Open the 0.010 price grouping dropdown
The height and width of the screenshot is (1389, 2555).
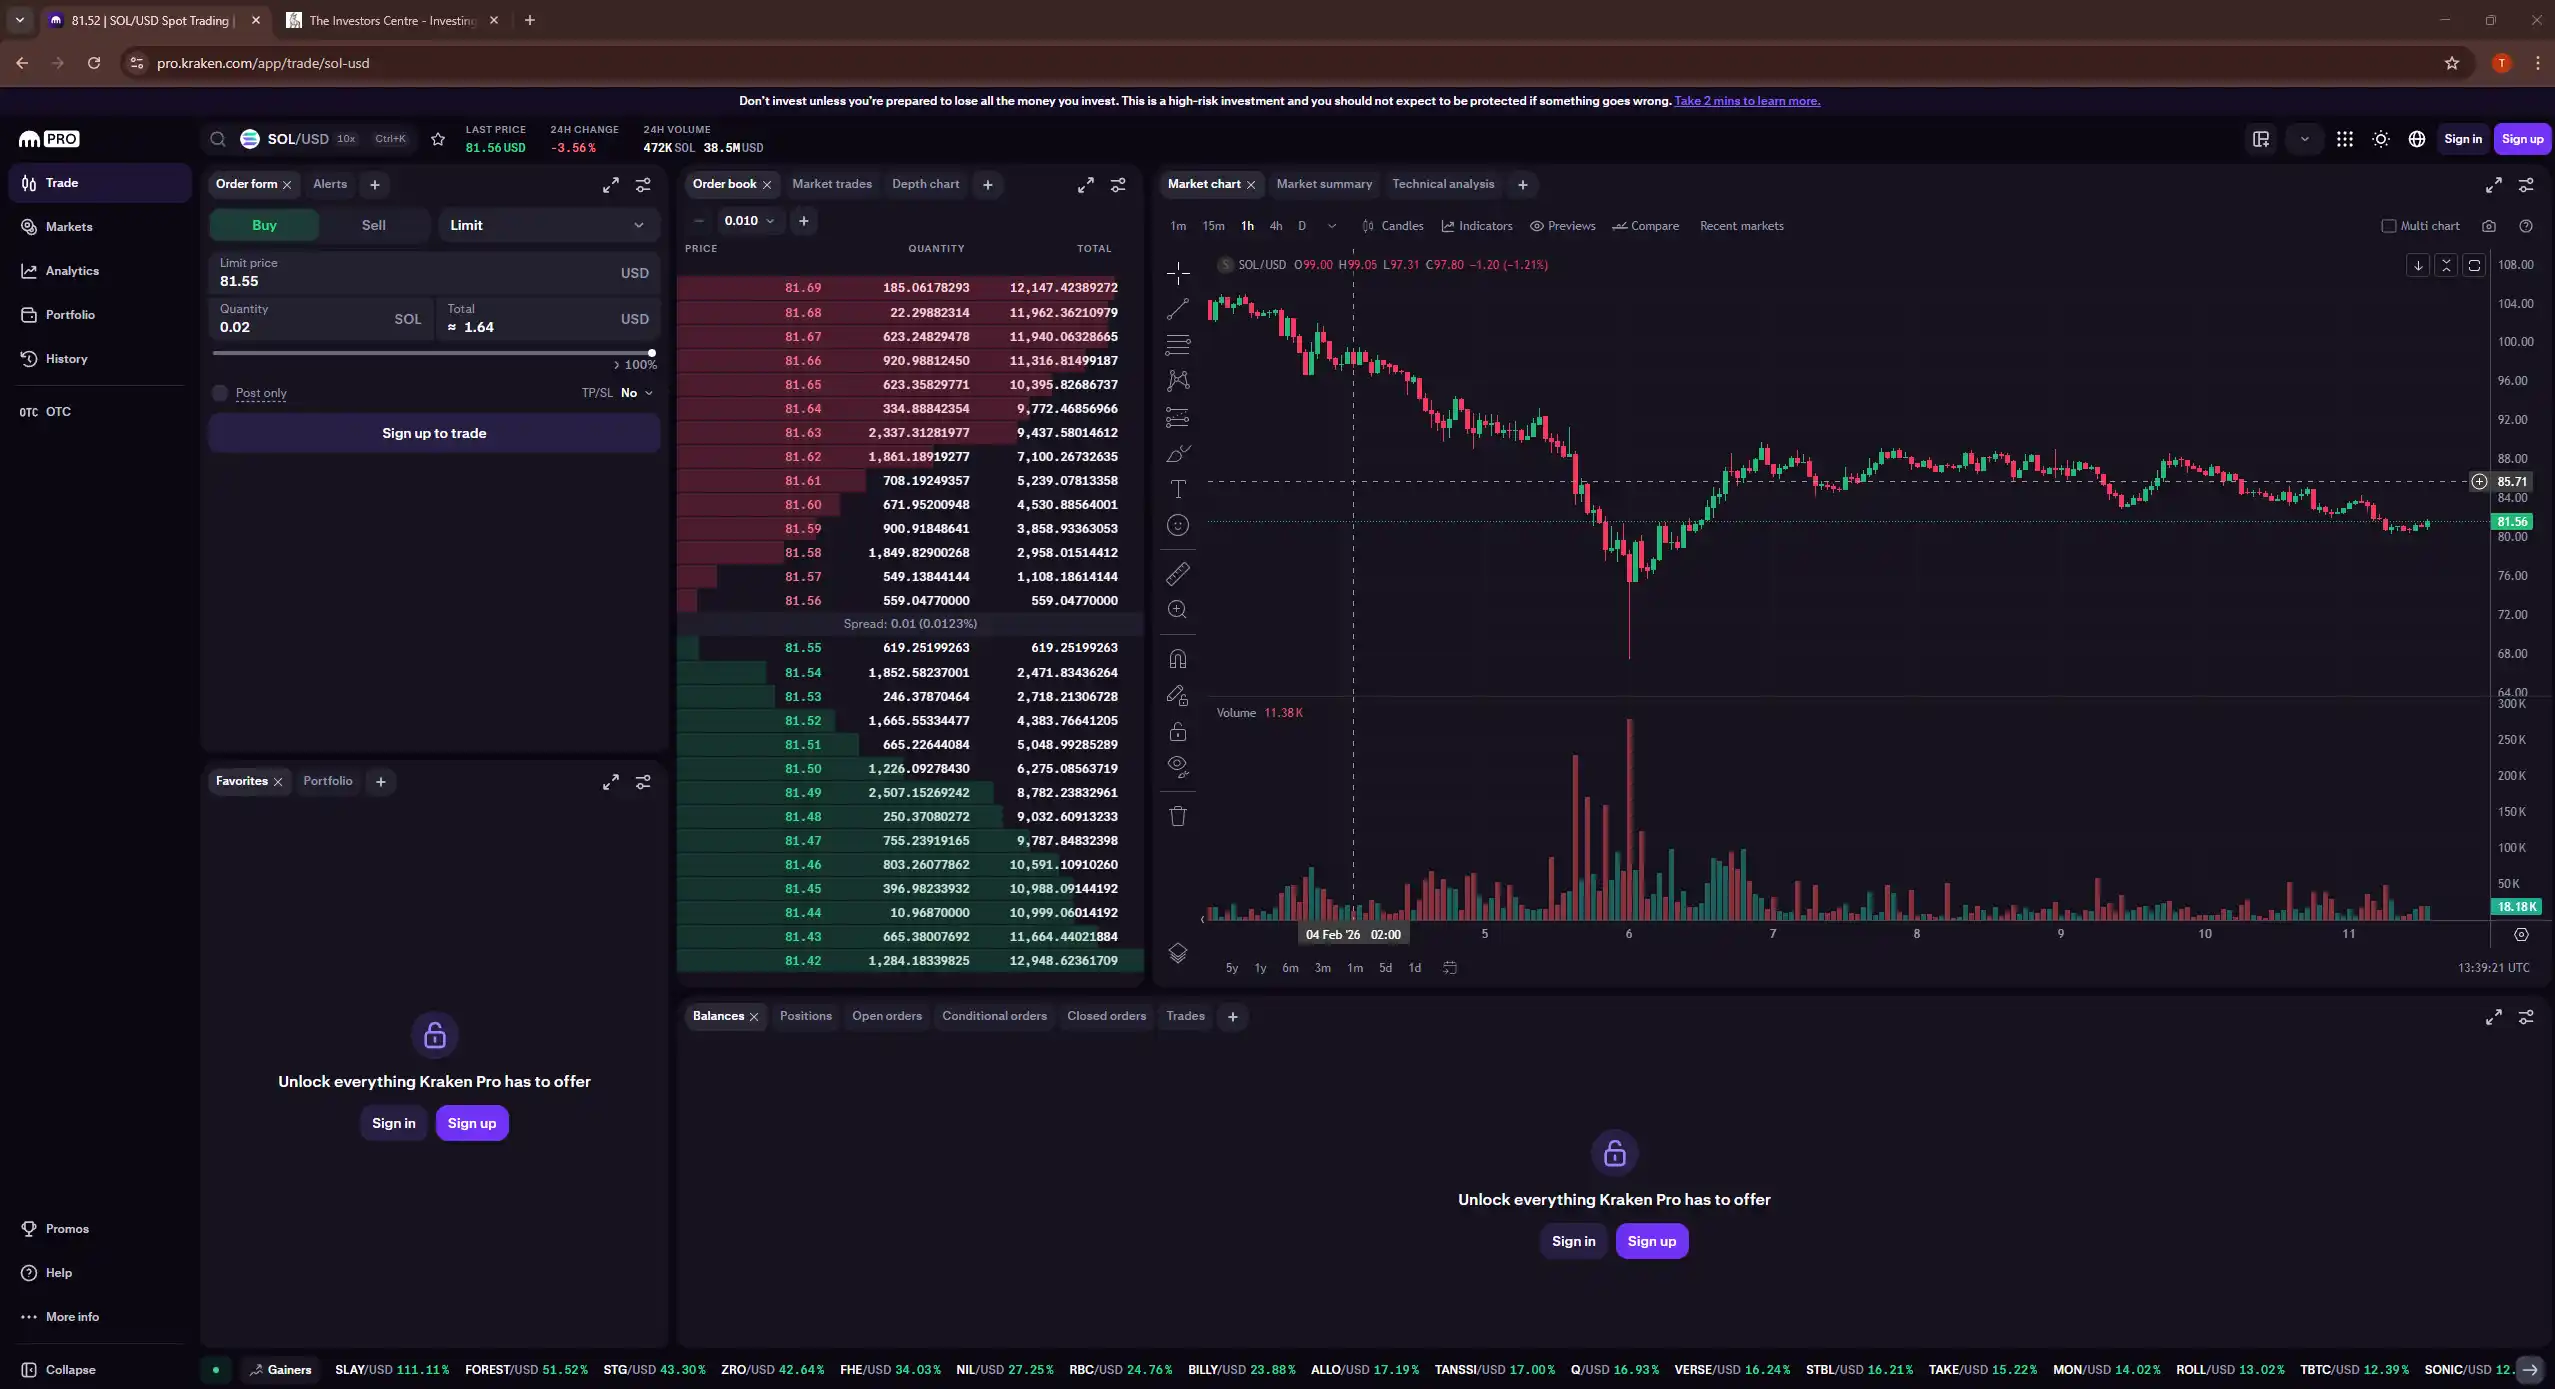pyautogui.click(x=748, y=221)
